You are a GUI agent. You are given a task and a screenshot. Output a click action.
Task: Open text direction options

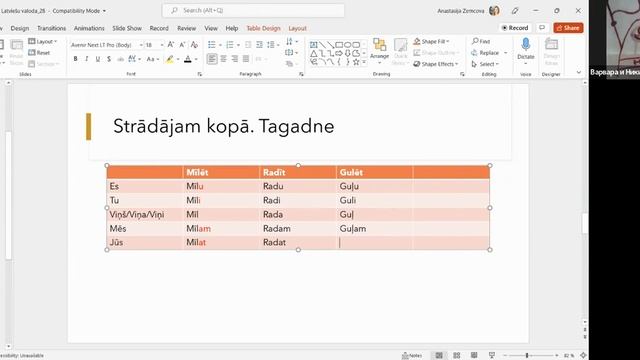click(x=291, y=42)
